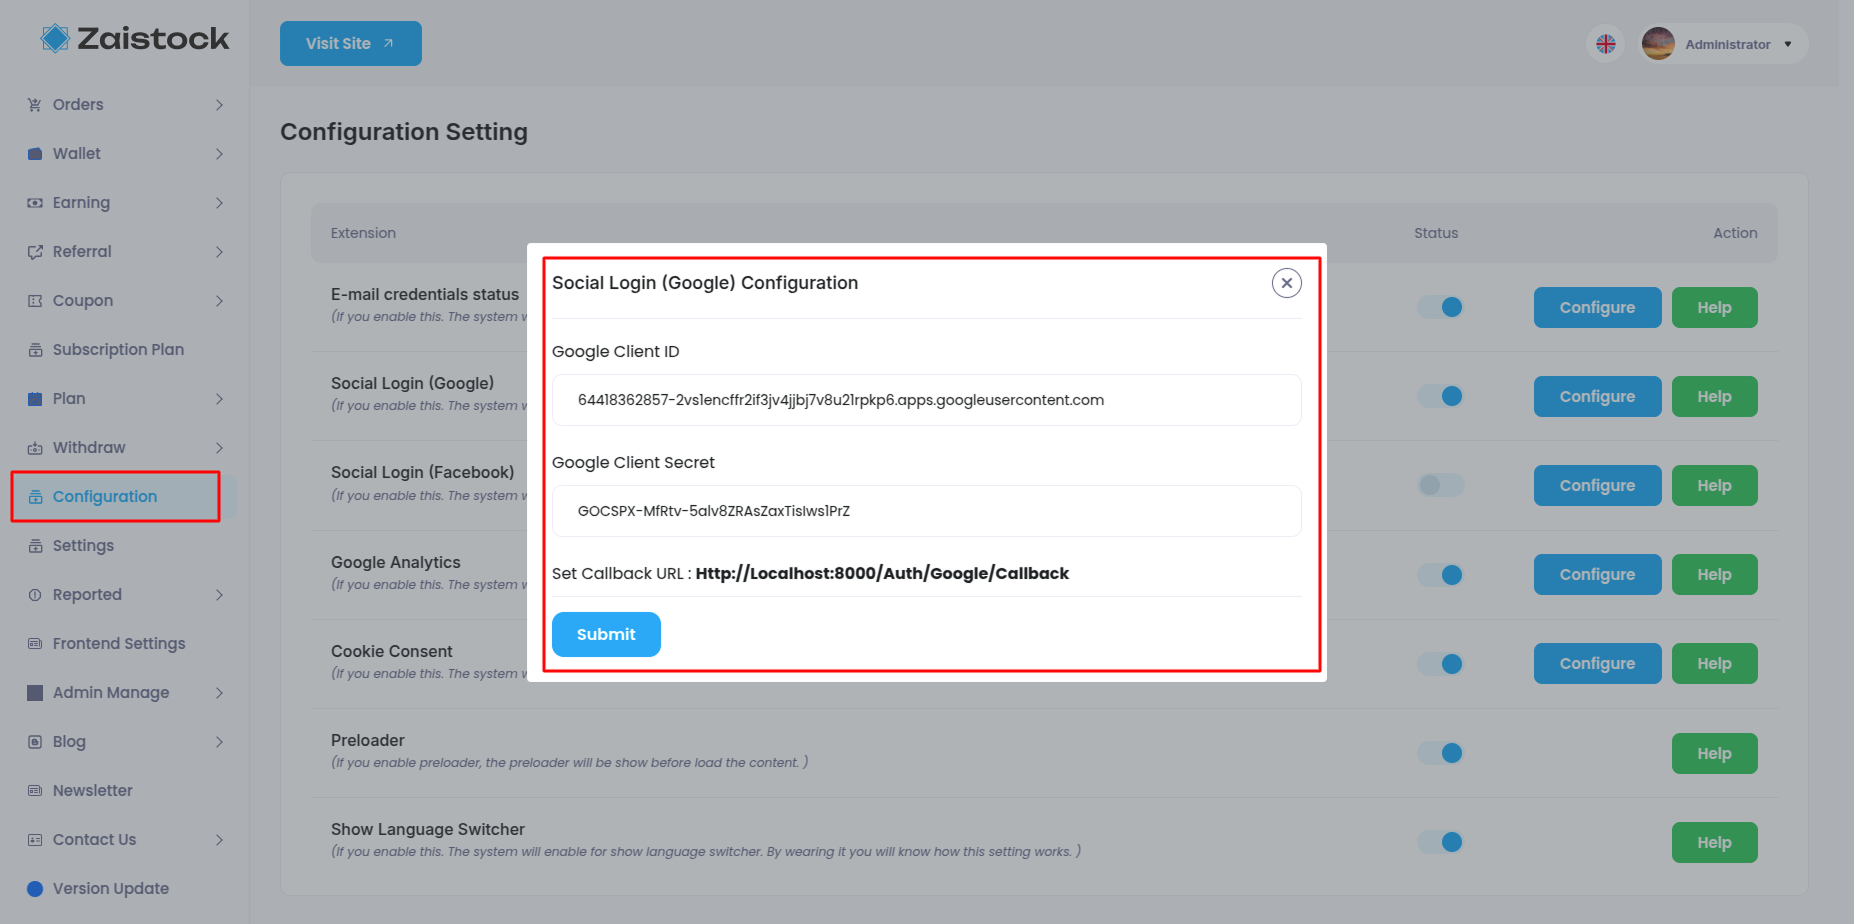Click the Zaistock logo

coord(135,39)
